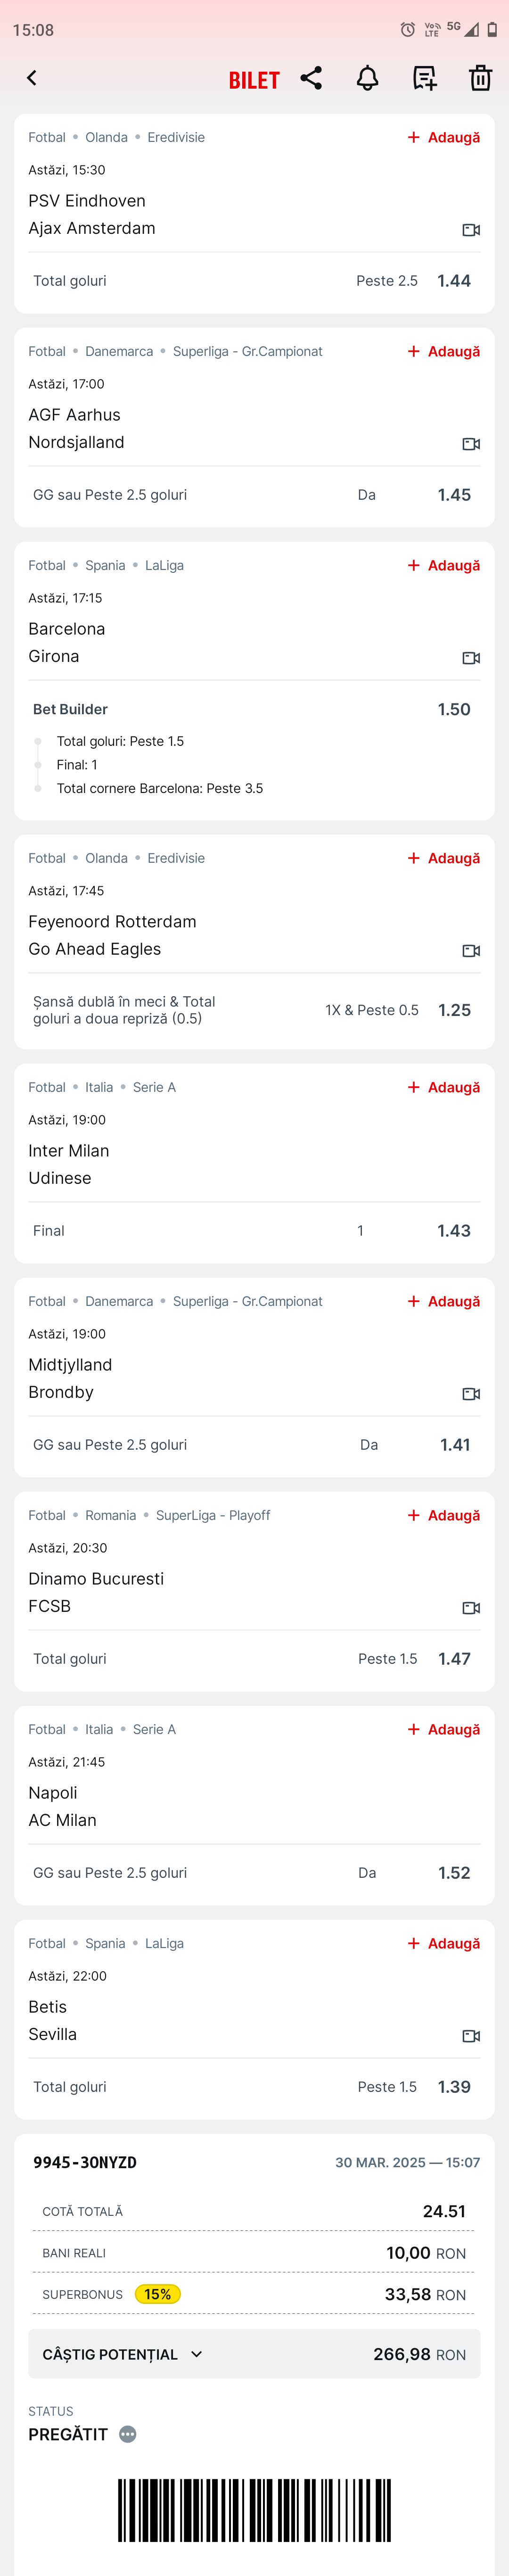509x2576 pixels.
Task: Tap the share ticket icon
Action: click(x=311, y=78)
